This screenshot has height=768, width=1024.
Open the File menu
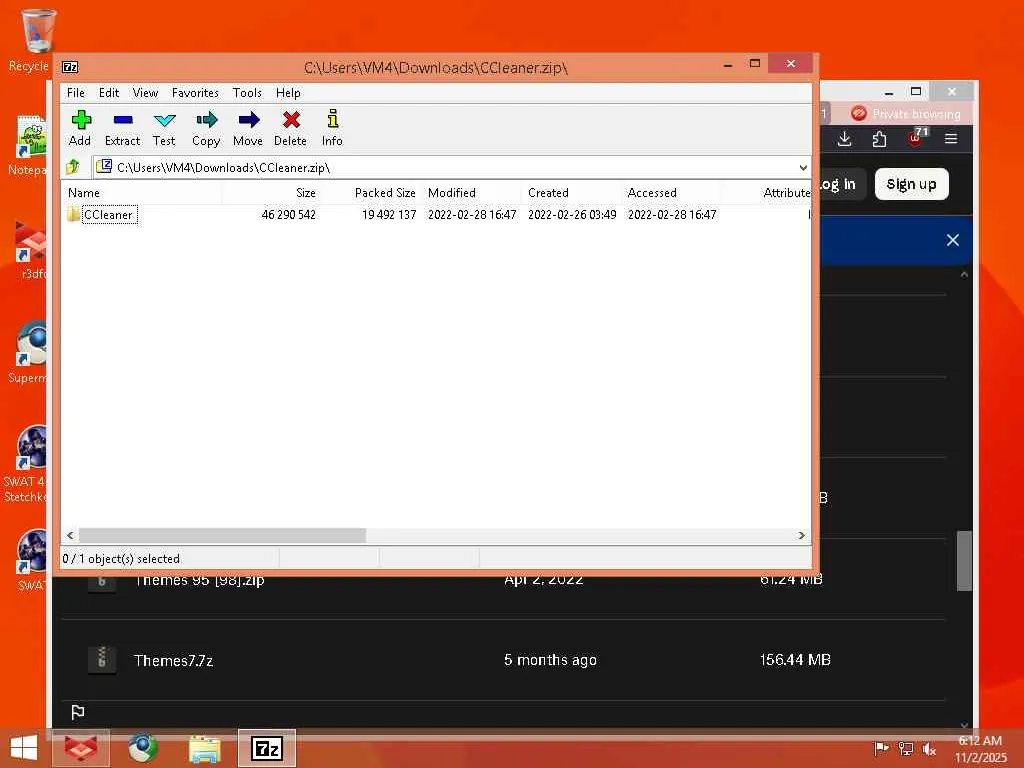click(76, 93)
